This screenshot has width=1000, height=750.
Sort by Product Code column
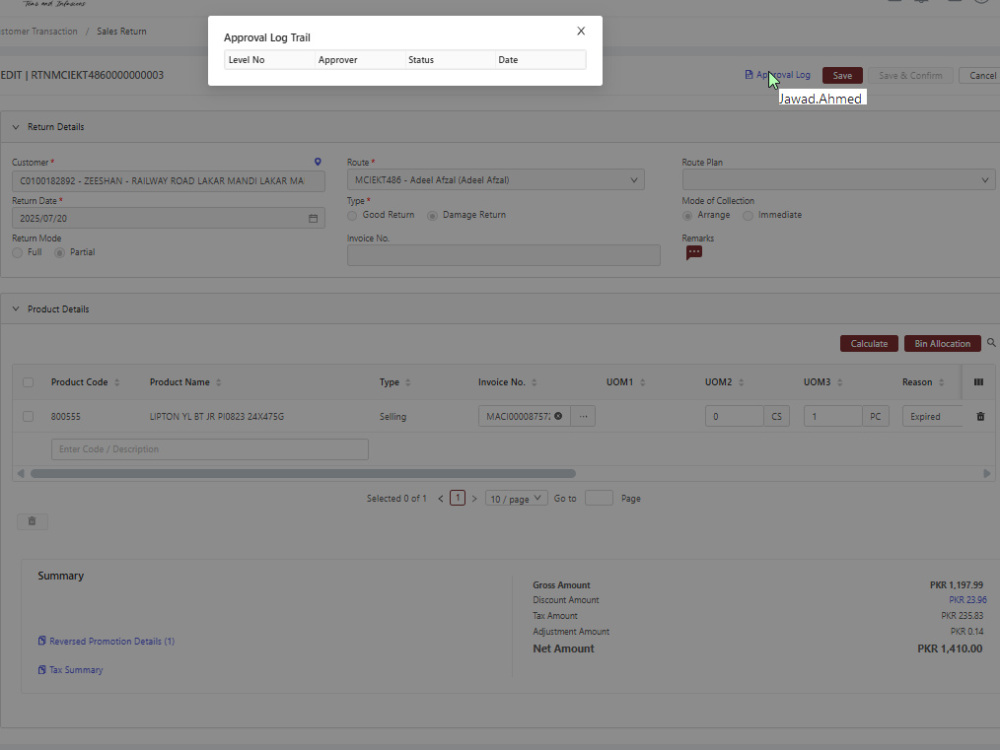tap(117, 382)
